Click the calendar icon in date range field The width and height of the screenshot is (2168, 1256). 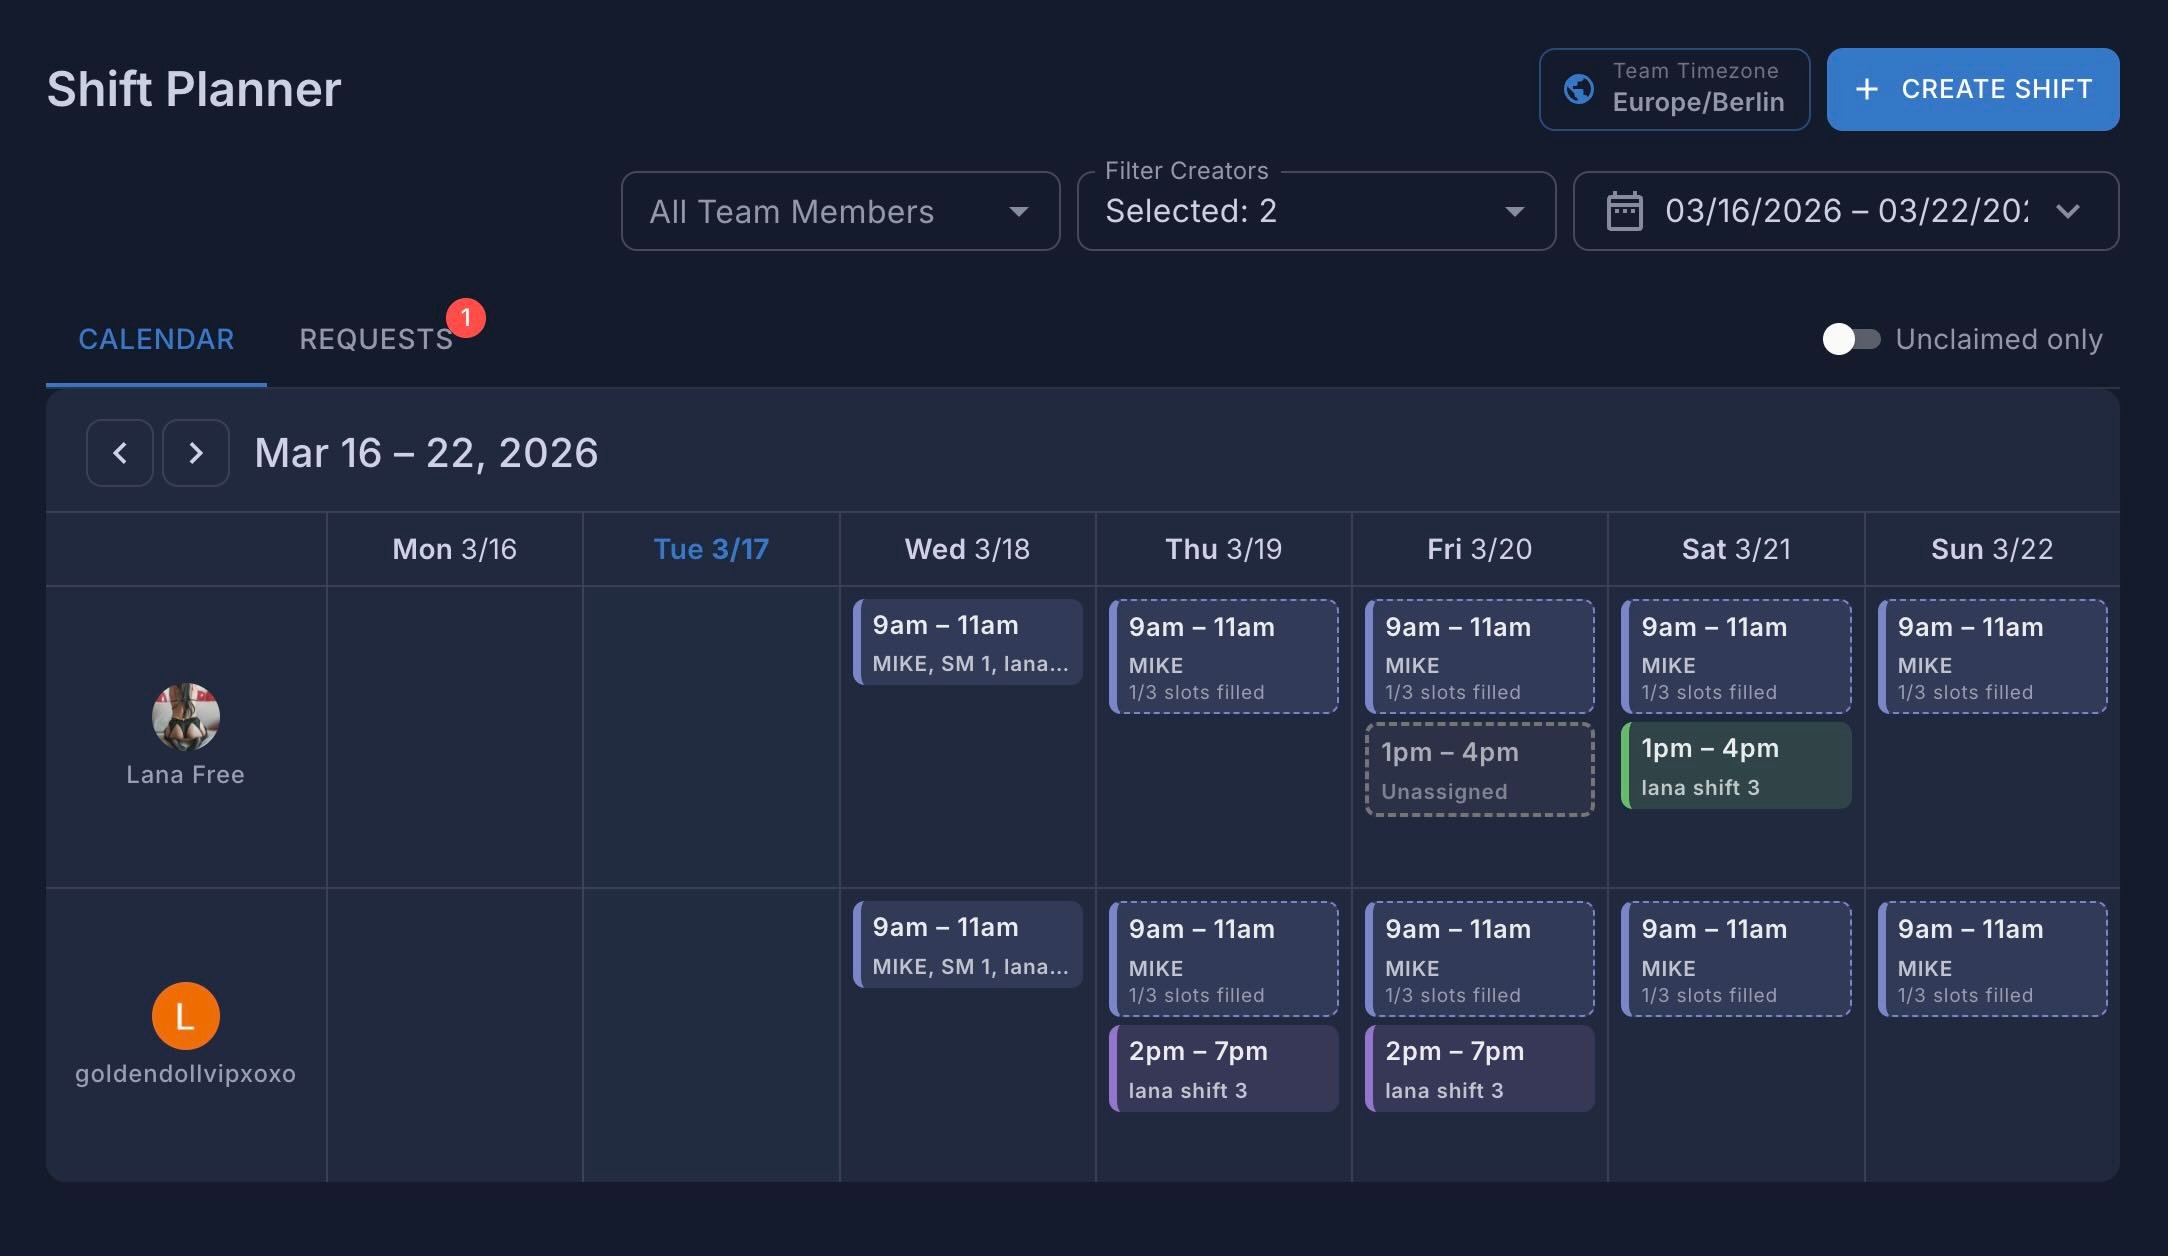(1624, 211)
